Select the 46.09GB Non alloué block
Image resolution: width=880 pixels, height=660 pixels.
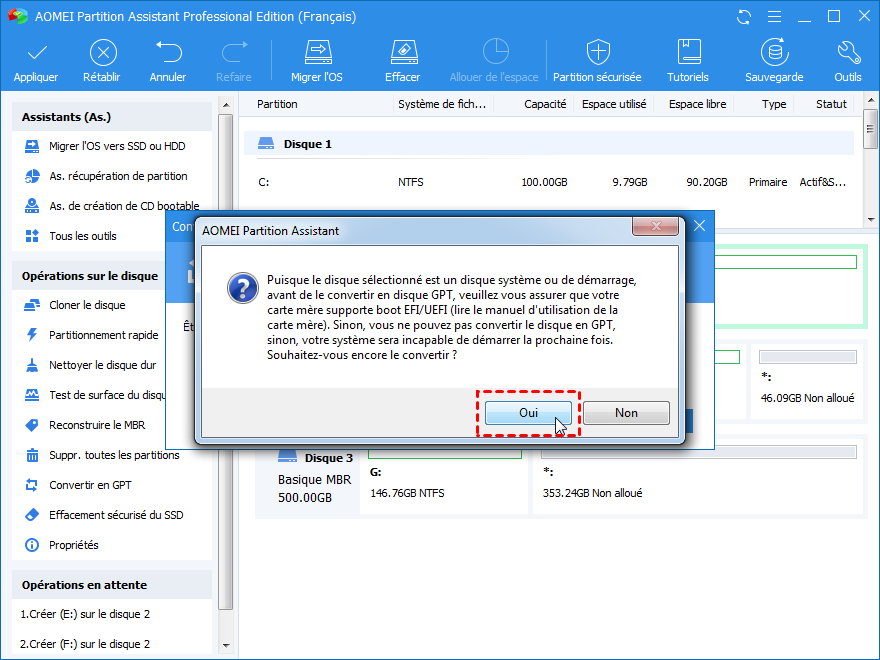click(807, 382)
